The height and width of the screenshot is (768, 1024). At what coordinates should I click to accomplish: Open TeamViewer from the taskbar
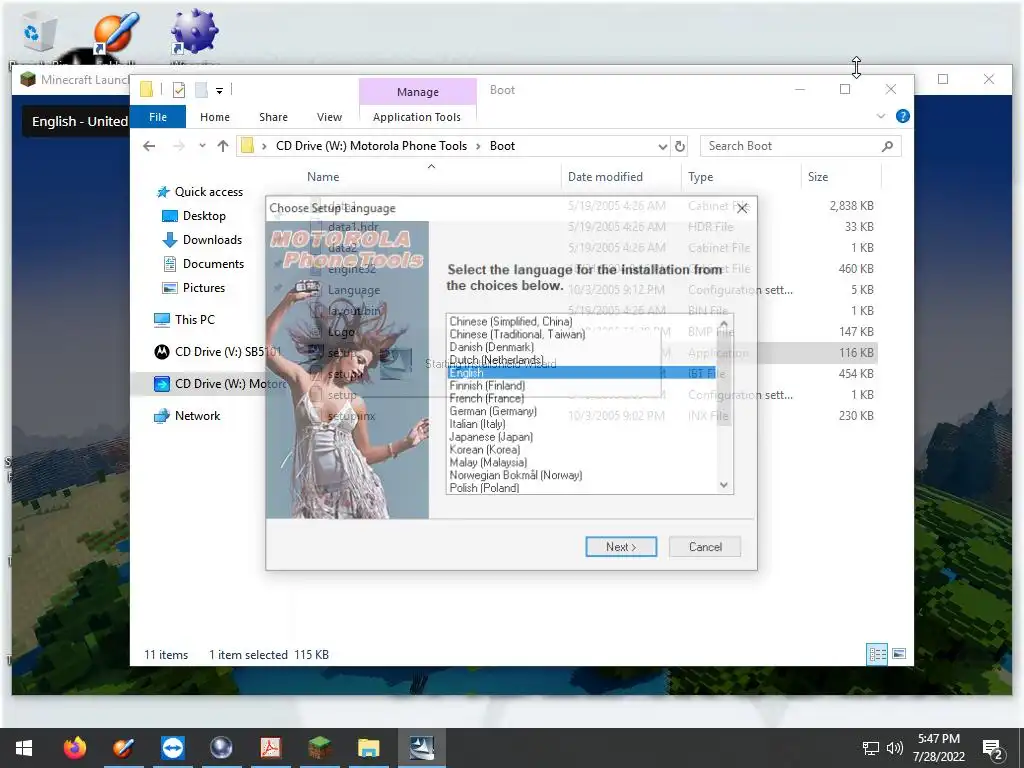(x=172, y=748)
